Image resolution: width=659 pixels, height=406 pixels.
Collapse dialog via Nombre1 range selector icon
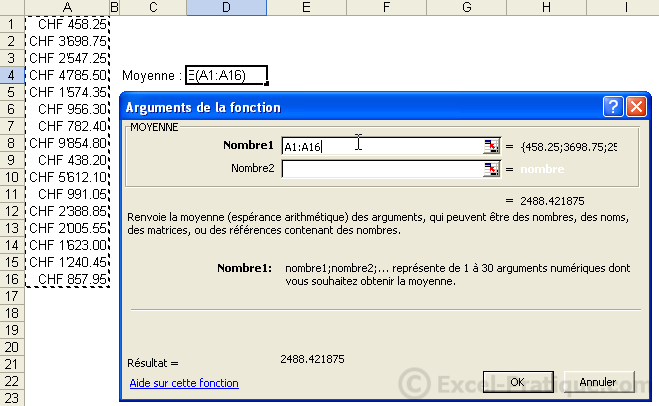pyautogui.click(x=491, y=146)
